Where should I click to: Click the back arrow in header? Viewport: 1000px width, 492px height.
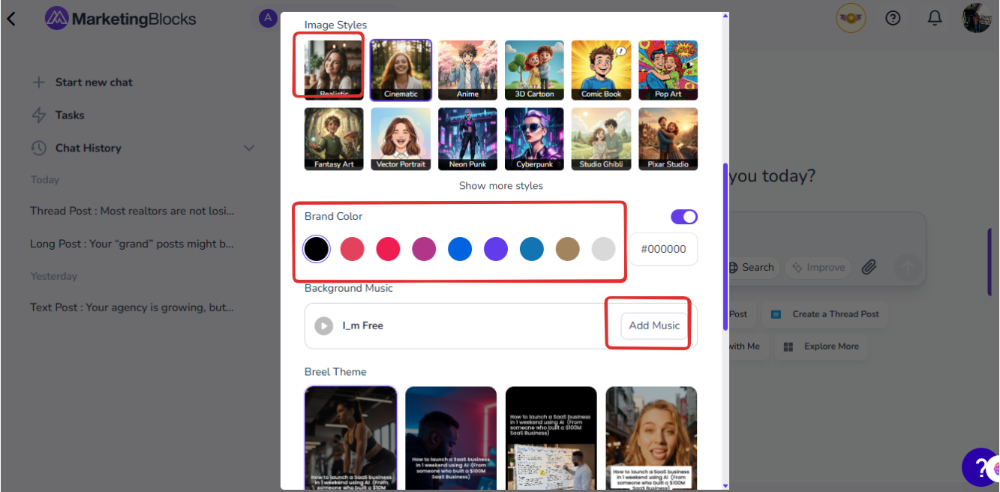12,19
